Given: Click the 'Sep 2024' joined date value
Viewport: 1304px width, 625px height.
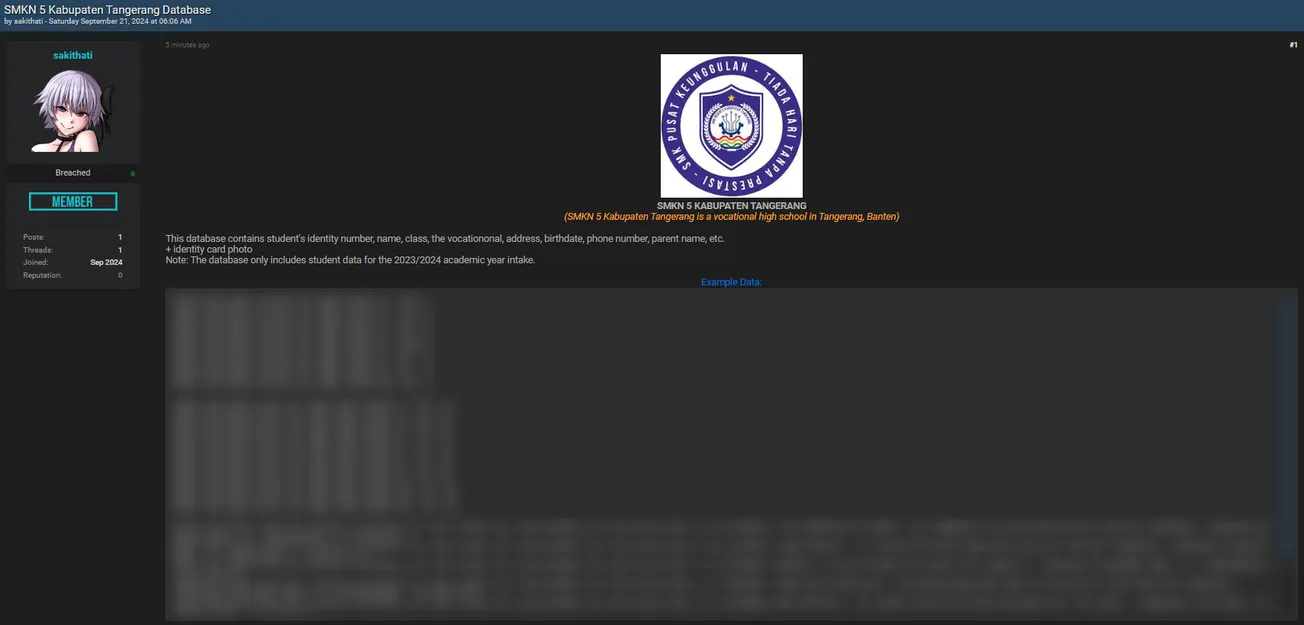Looking at the screenshot, I should pos(106,262).
